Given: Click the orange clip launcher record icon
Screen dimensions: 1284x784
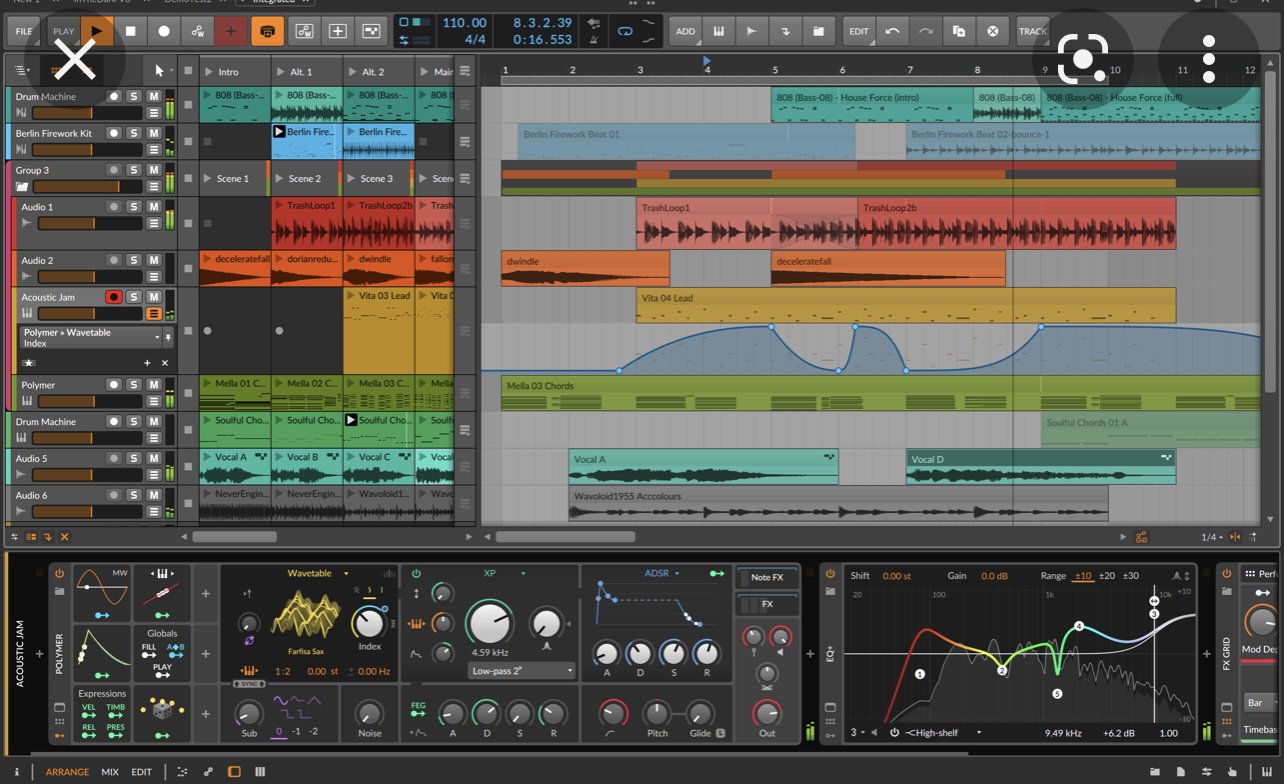Looking at the screenshot, I should pyautogui.click(x=267, y=31).
